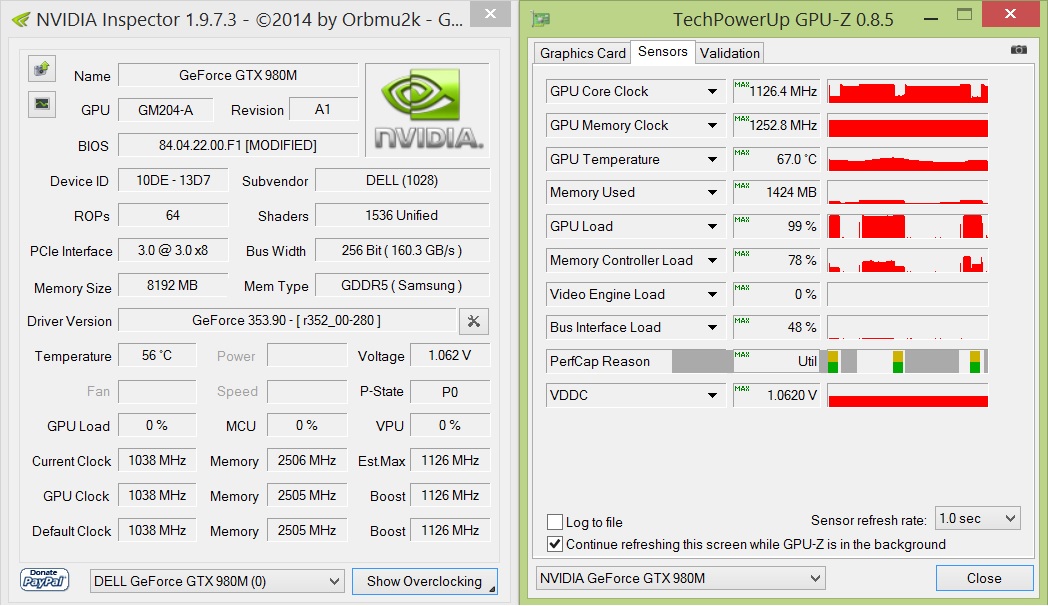
Task: Click the Subvendor DELL (1028) field
Action: [402, 180]
